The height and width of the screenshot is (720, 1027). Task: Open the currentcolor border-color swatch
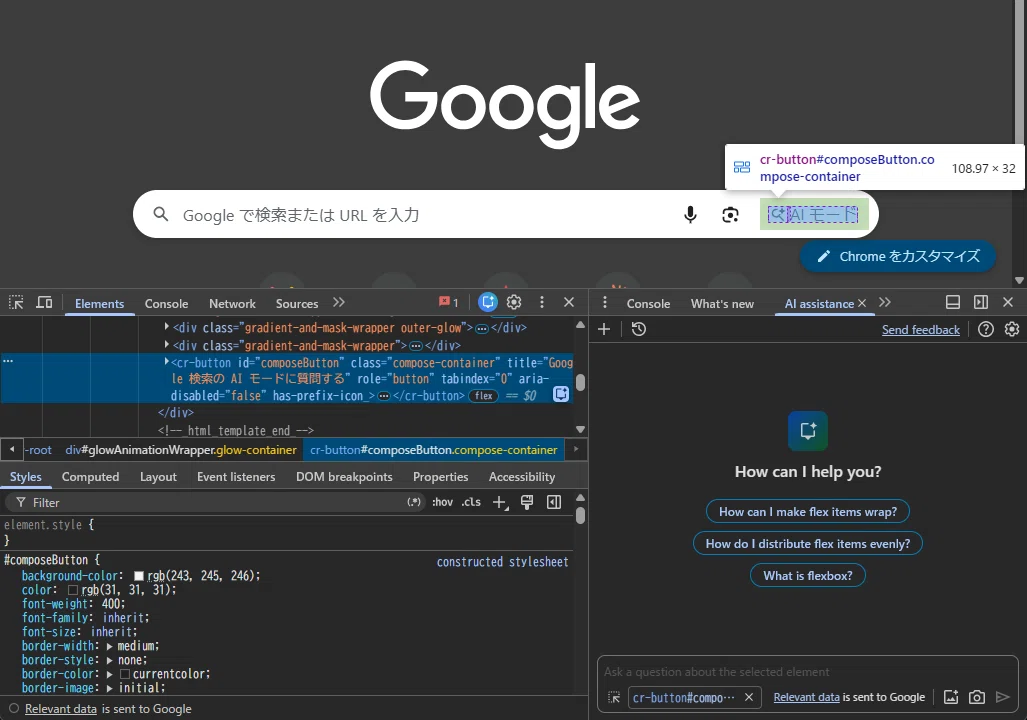[x=124, y=674]
